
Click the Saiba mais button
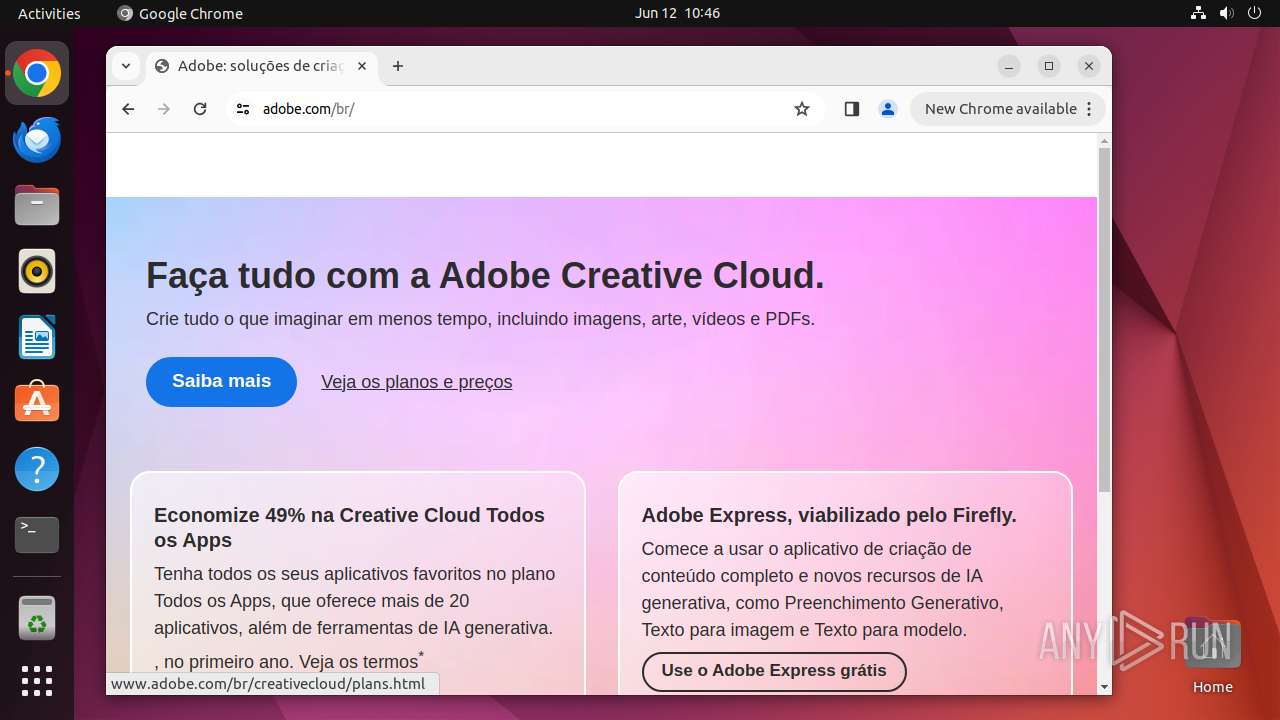[221, 382]
